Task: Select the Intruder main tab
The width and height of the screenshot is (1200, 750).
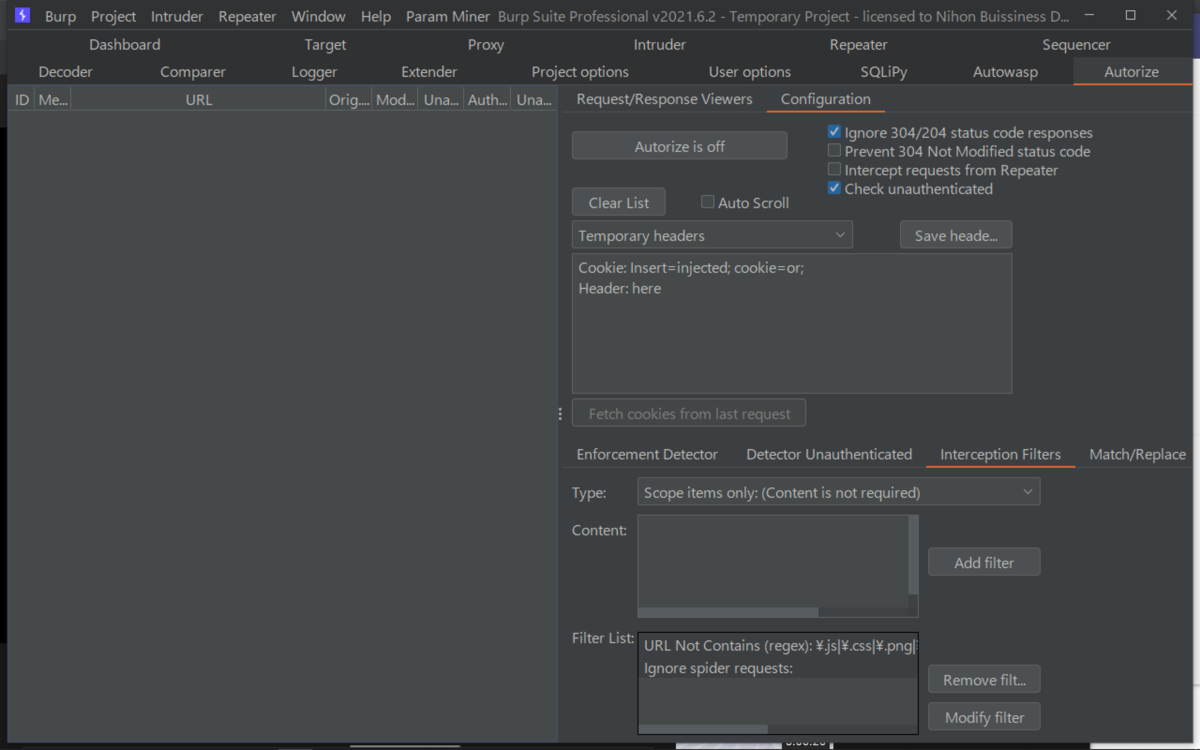Action: click(660, 45)
